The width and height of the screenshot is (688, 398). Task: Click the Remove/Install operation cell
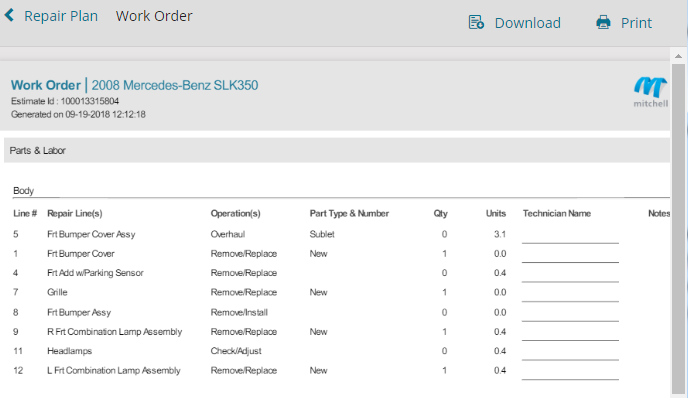(x=239, y=312)
